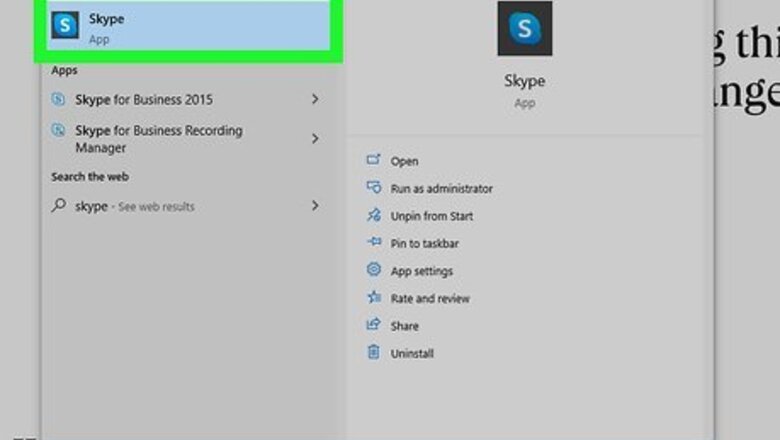Click the large Skype logo in details pane
This screenshot has width=780, height=440.
click(524, 28)
